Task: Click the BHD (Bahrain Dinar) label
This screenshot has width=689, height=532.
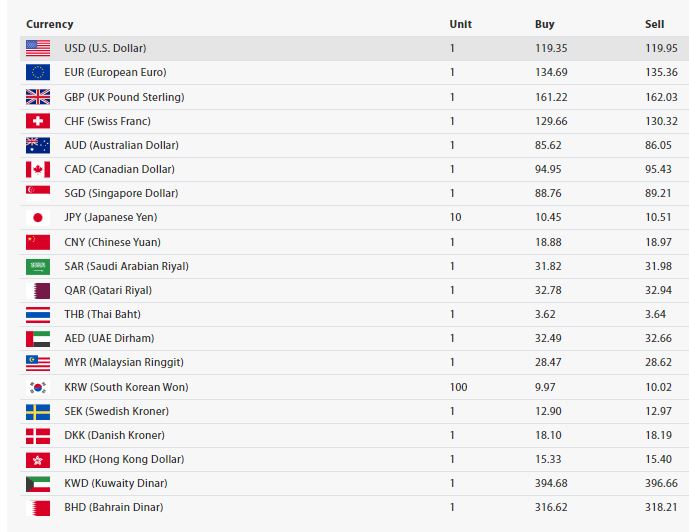Action: pos(114,507)
